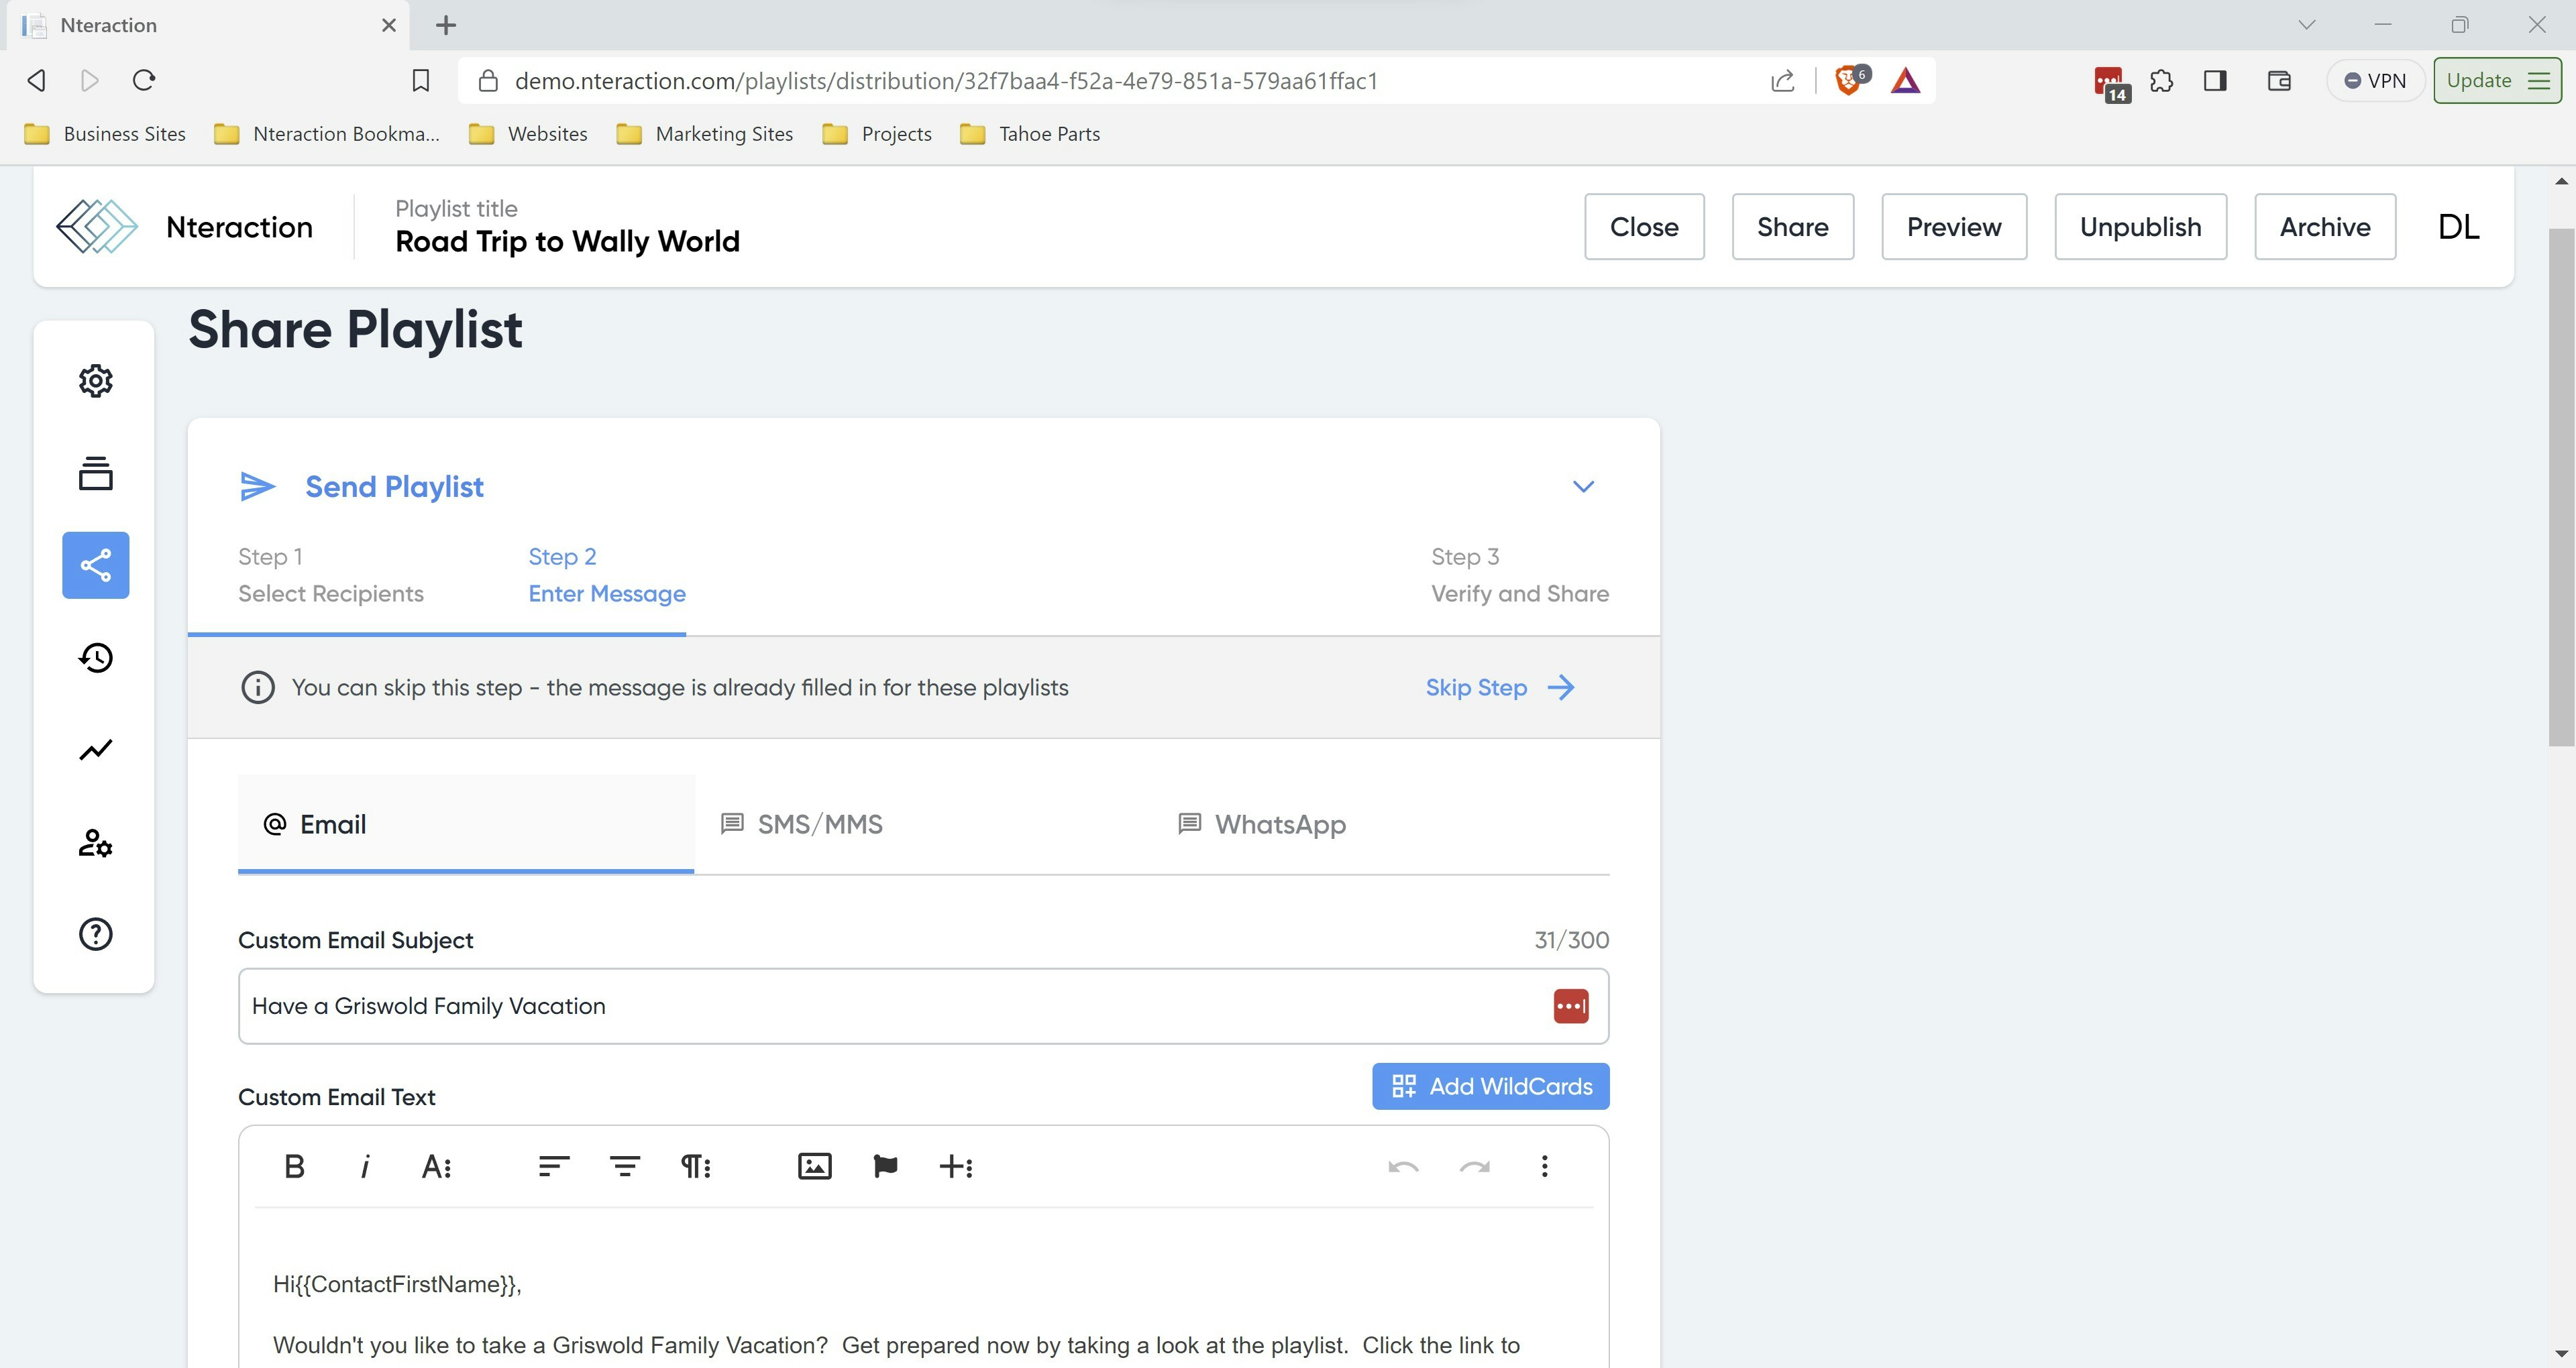Bookmark this page
Screen dimensions: 2576x1368
(421, 80)
